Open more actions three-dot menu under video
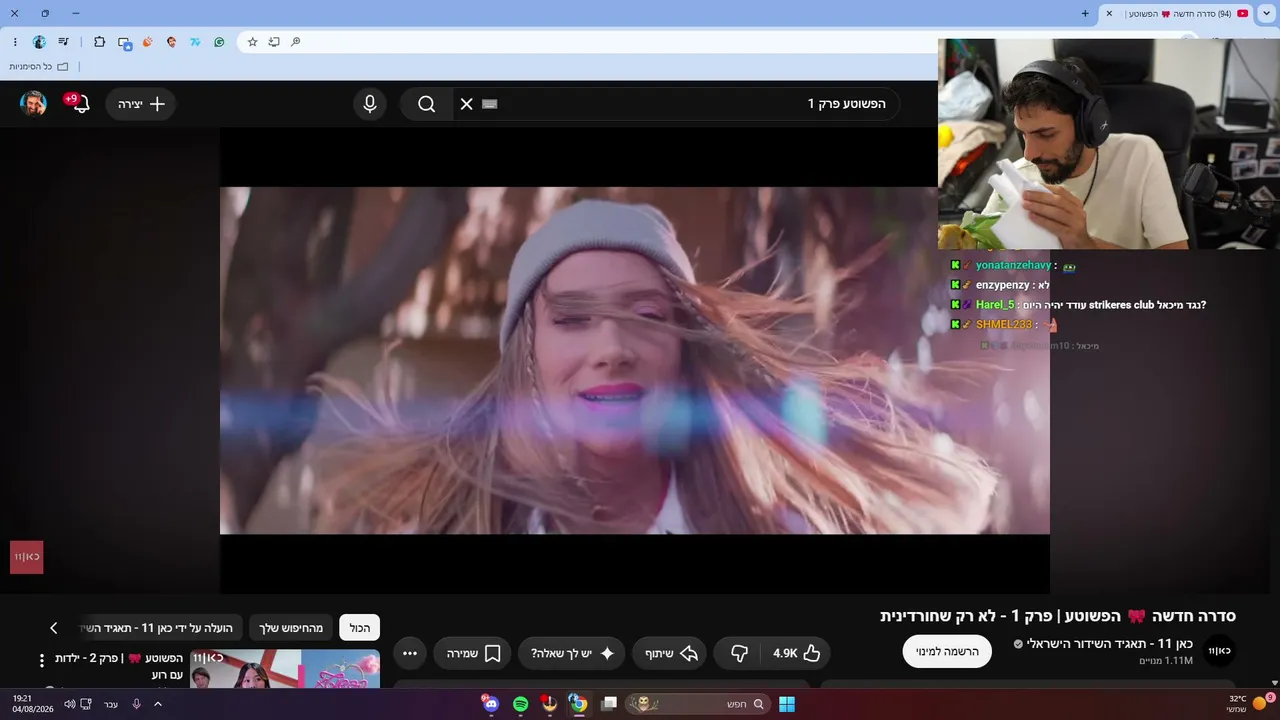The width and height of the screenshot is (1280, 720). (x=410, y=653)
